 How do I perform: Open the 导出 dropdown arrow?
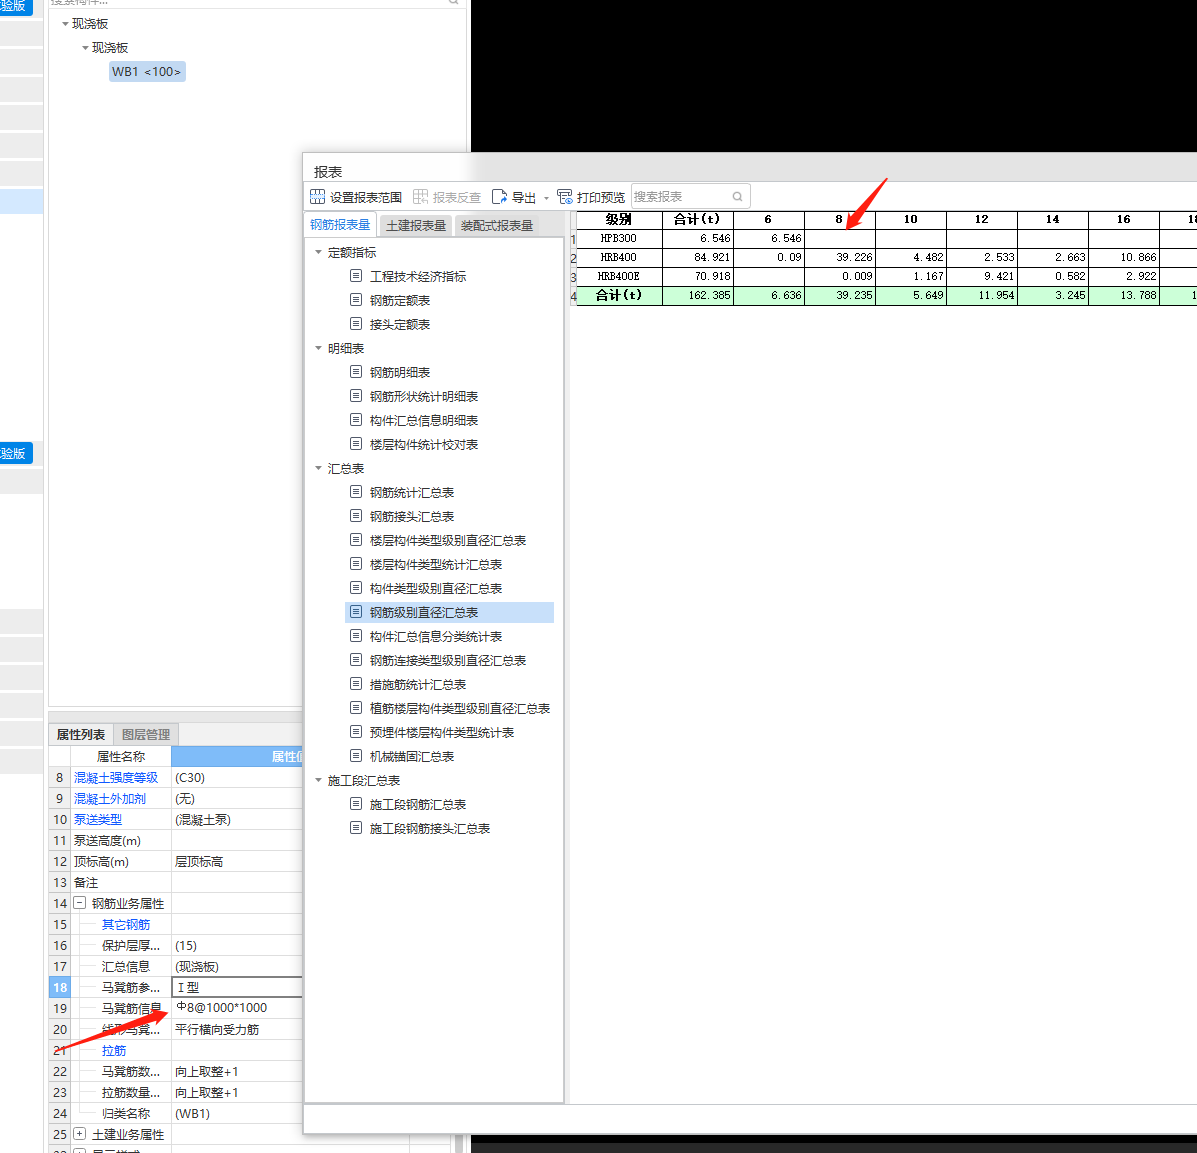547,198
